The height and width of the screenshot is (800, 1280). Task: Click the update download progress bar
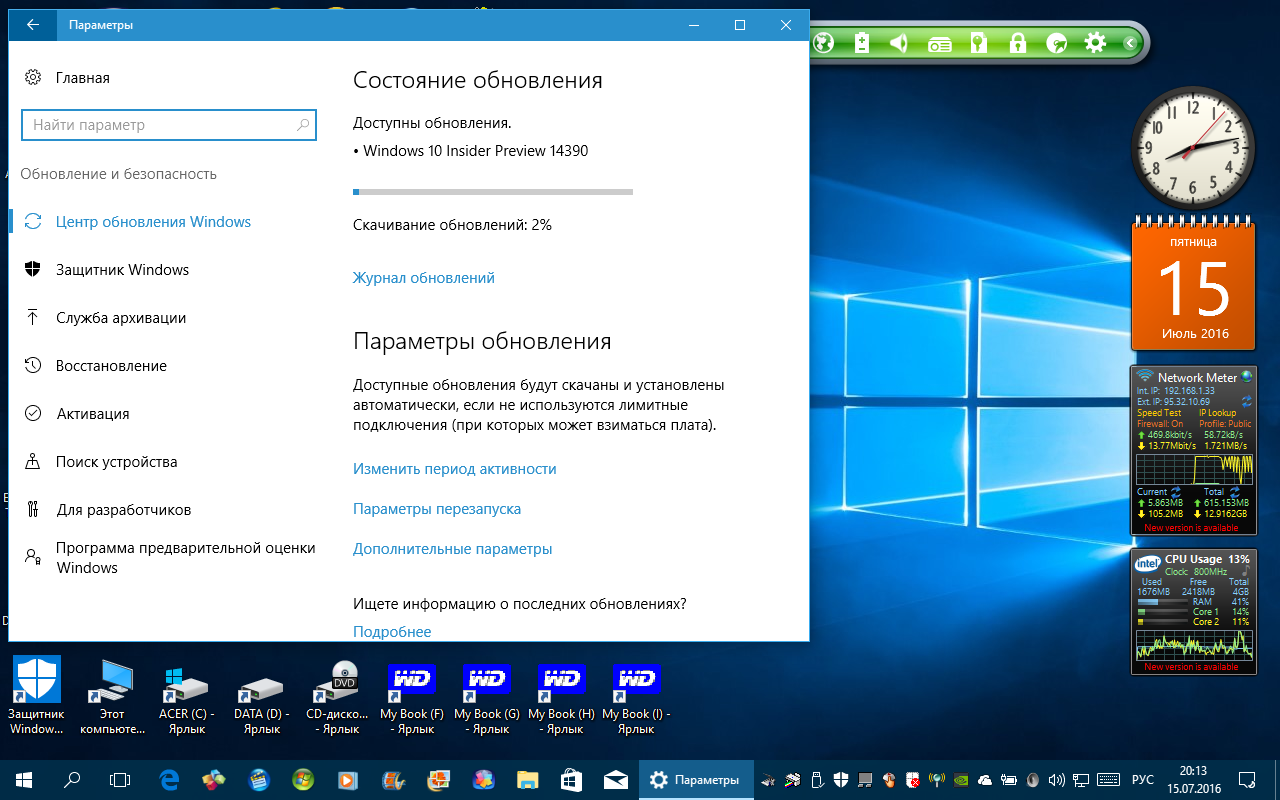(x=493, y=191)
